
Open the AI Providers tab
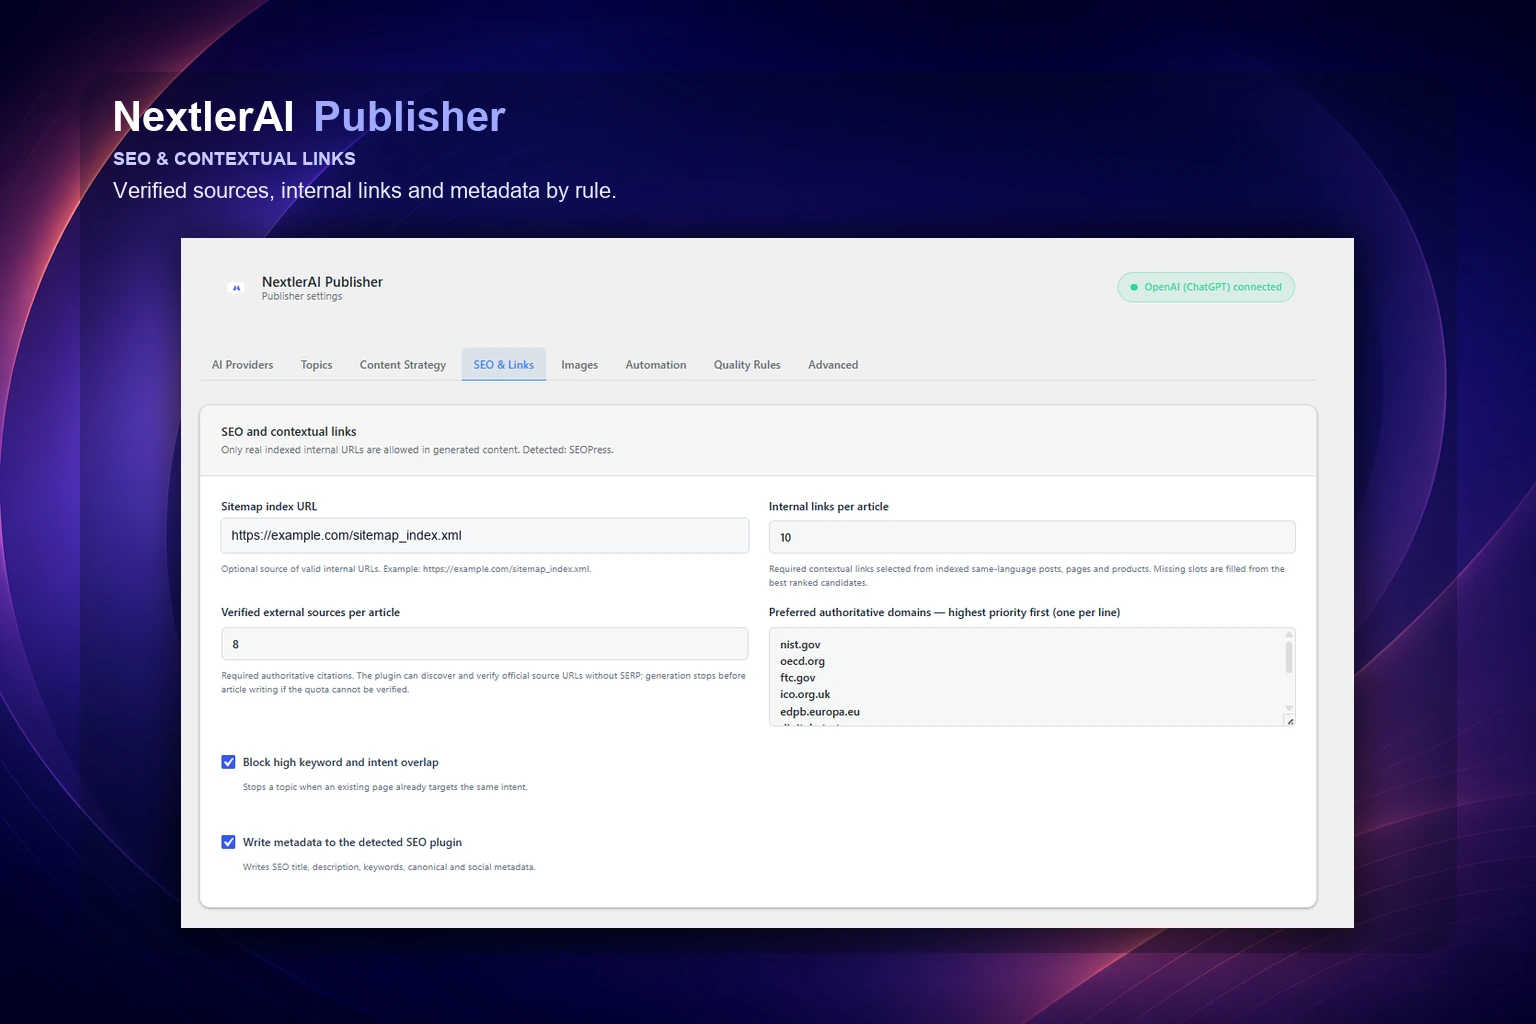(242, 365)
